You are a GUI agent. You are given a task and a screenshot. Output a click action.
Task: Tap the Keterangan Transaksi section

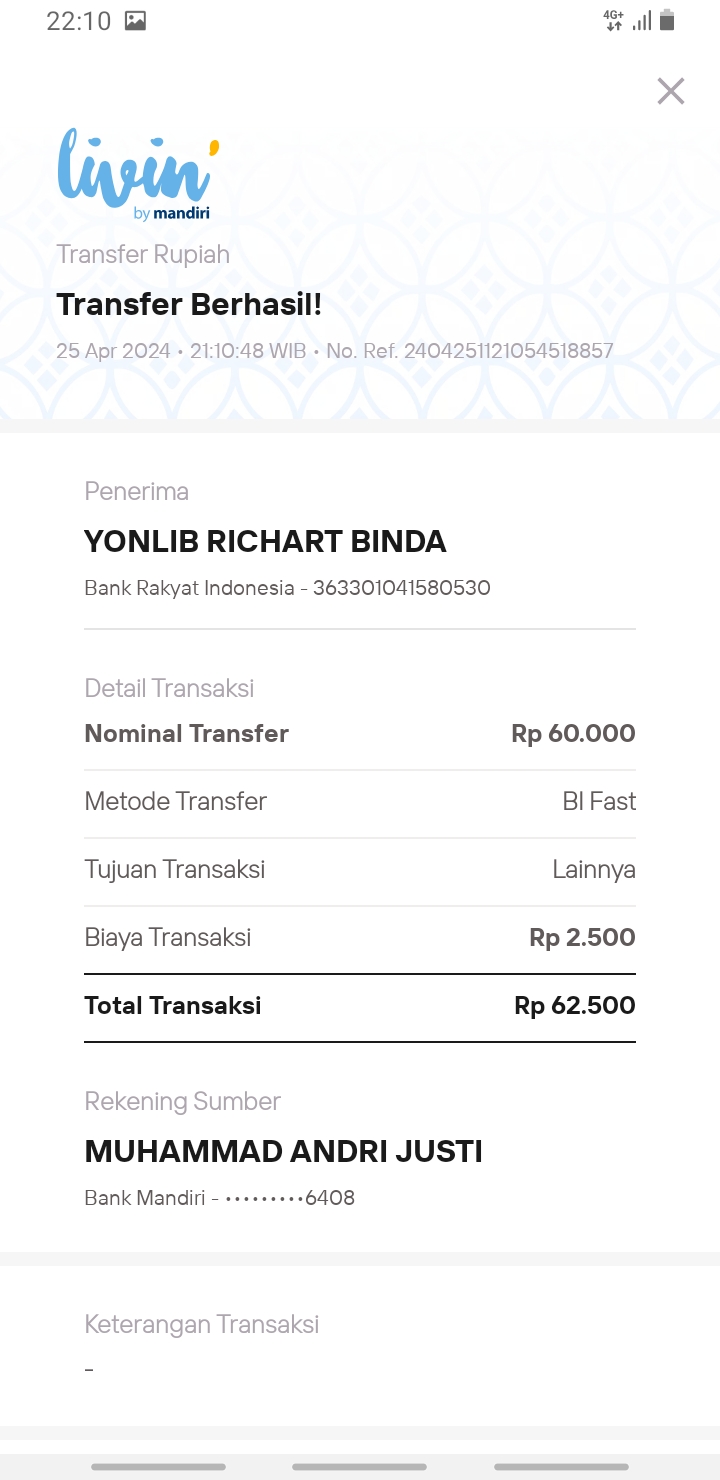point(360,1345)
